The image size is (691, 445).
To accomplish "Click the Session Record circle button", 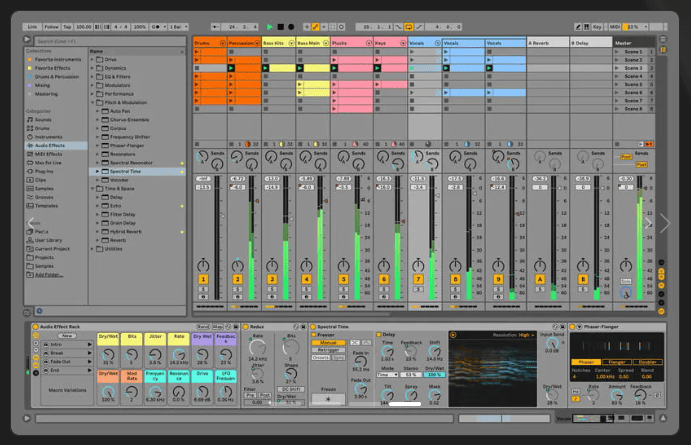I will tap(342, 27).
